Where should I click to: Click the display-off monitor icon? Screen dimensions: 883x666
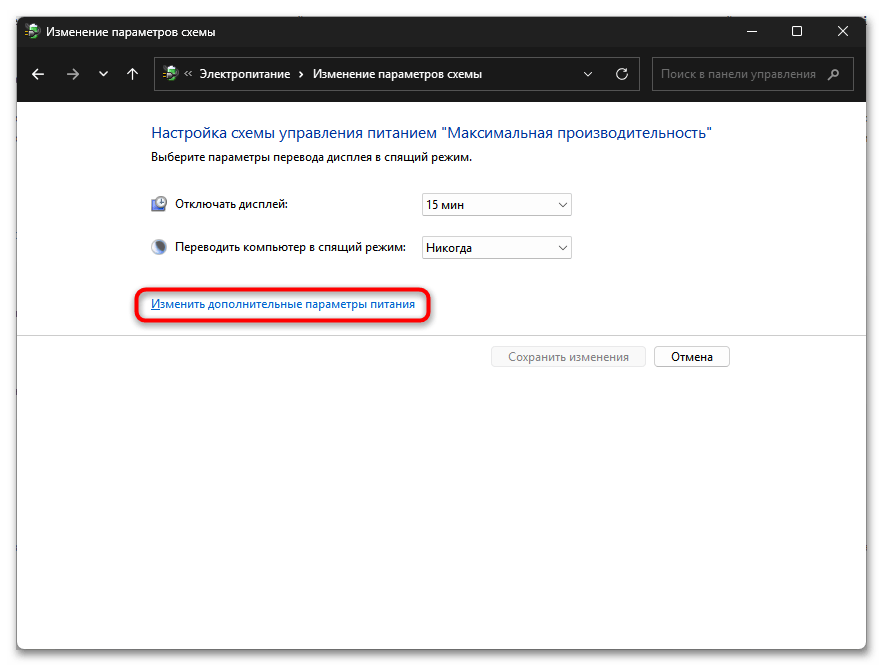(159, 204)
